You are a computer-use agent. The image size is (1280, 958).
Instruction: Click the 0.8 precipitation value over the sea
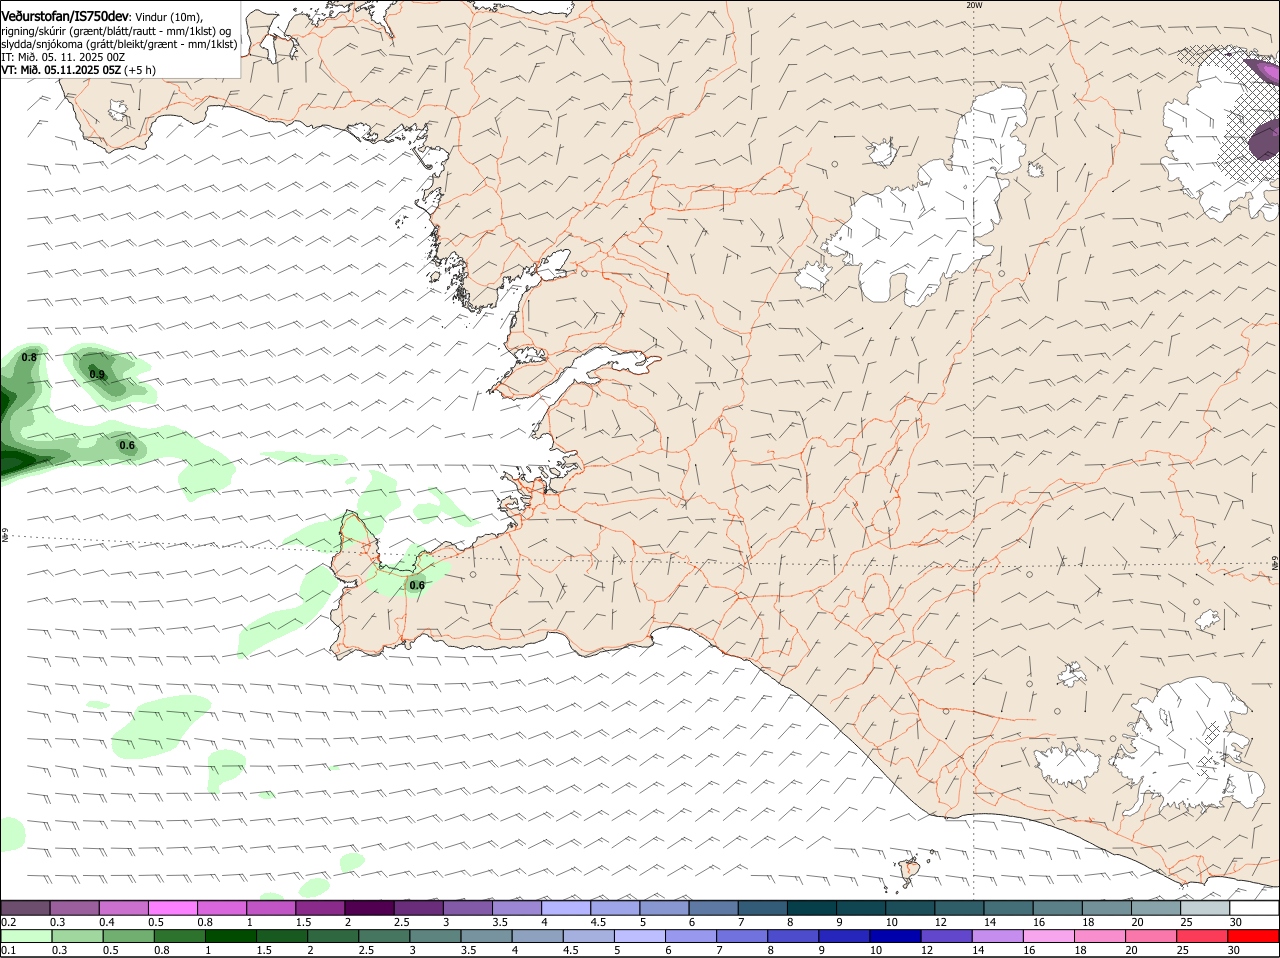click(x=29, y=357)
